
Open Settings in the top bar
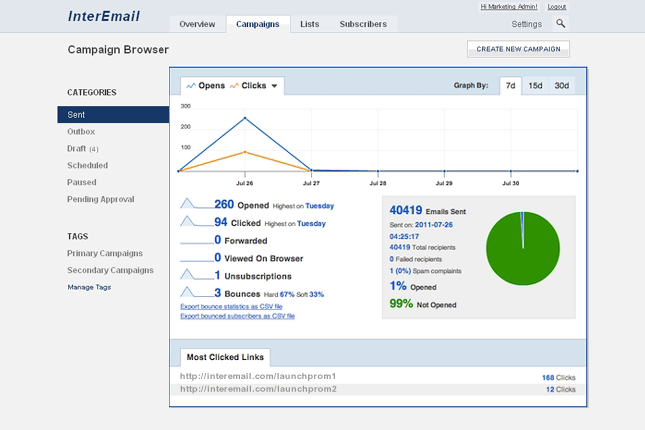coord(527,24)
